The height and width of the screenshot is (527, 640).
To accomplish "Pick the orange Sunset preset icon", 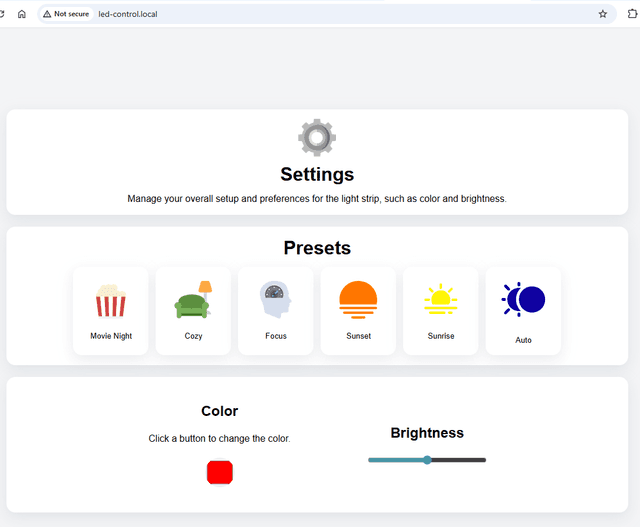I will [358, 300].
